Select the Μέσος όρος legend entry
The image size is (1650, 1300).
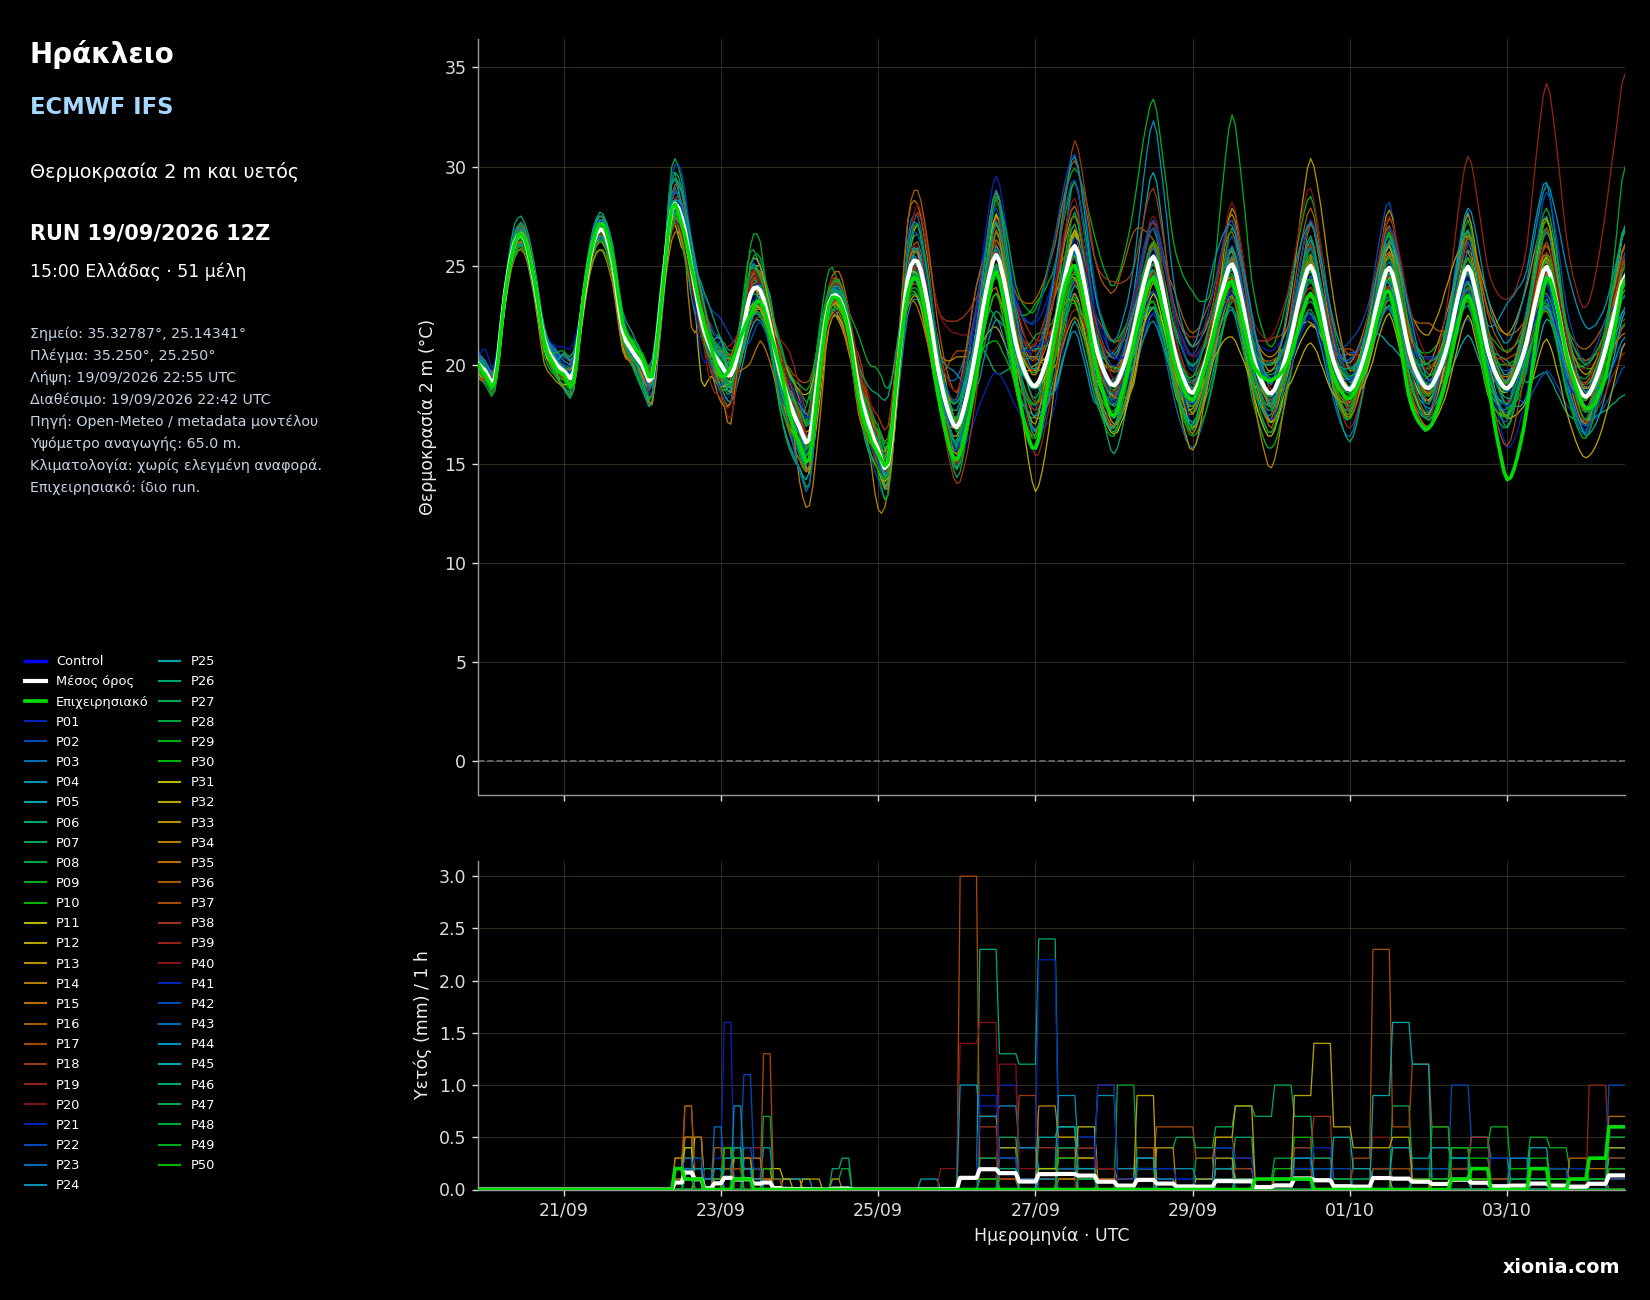point(79,681)
